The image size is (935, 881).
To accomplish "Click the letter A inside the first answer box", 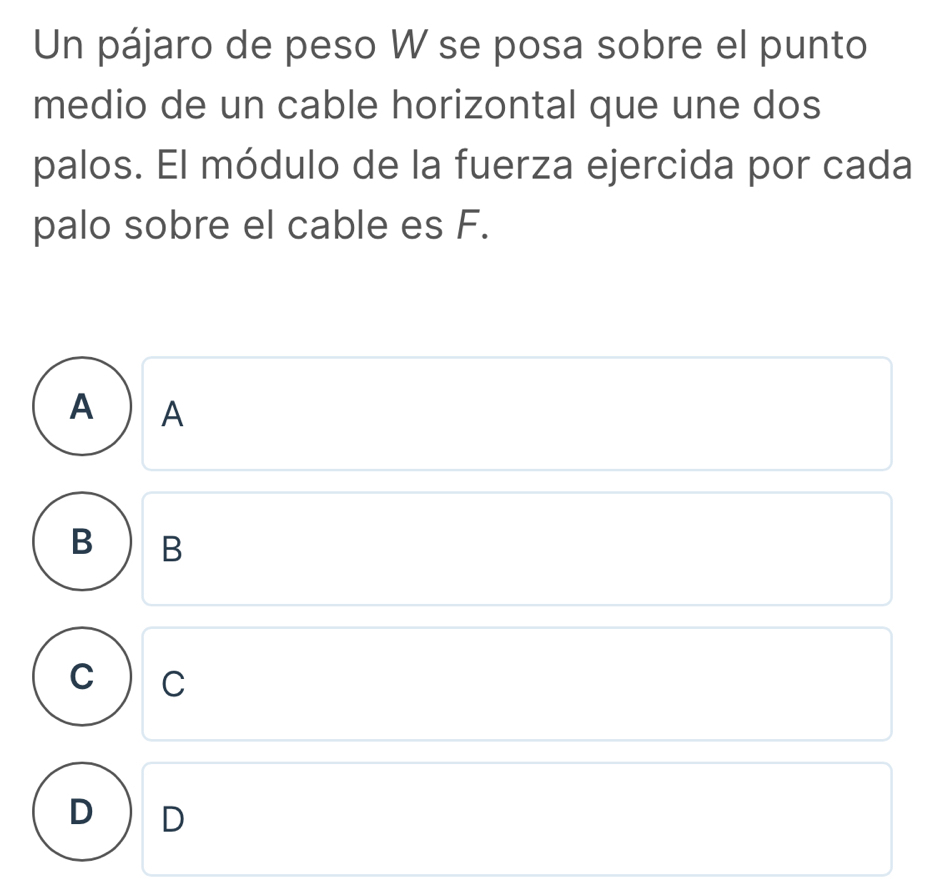I will point(173,415).
